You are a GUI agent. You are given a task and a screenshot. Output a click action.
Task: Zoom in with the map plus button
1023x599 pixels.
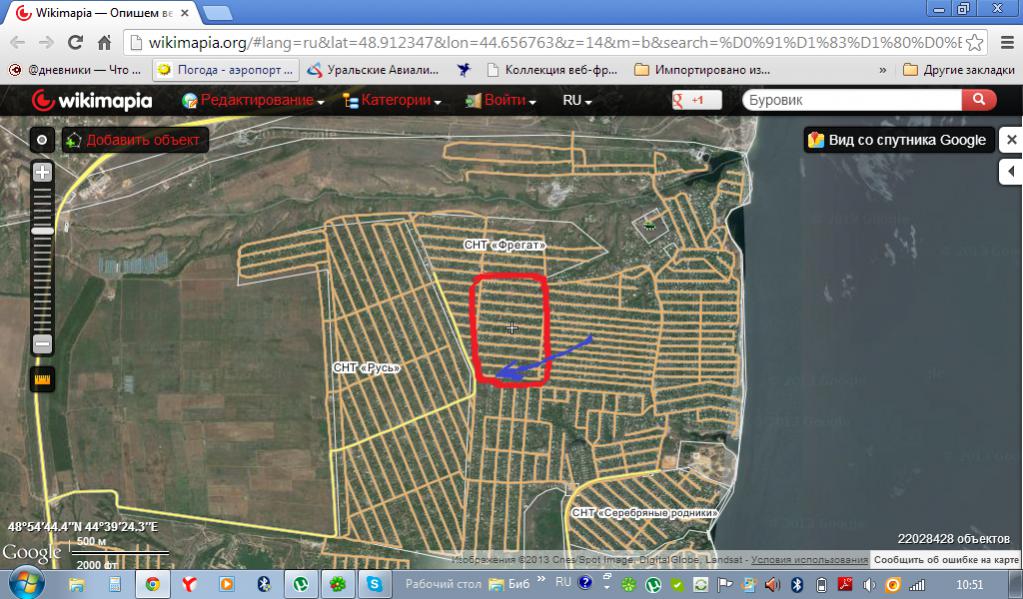(42, 172)
